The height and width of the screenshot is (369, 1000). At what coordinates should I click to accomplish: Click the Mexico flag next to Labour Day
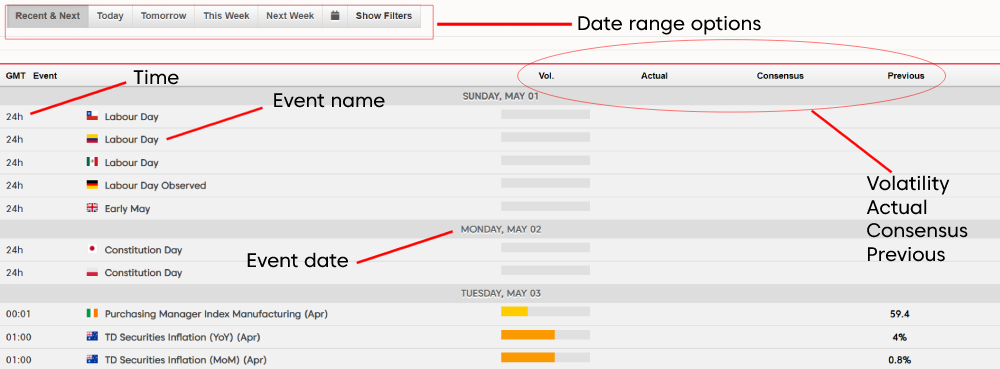pos(92,162)
